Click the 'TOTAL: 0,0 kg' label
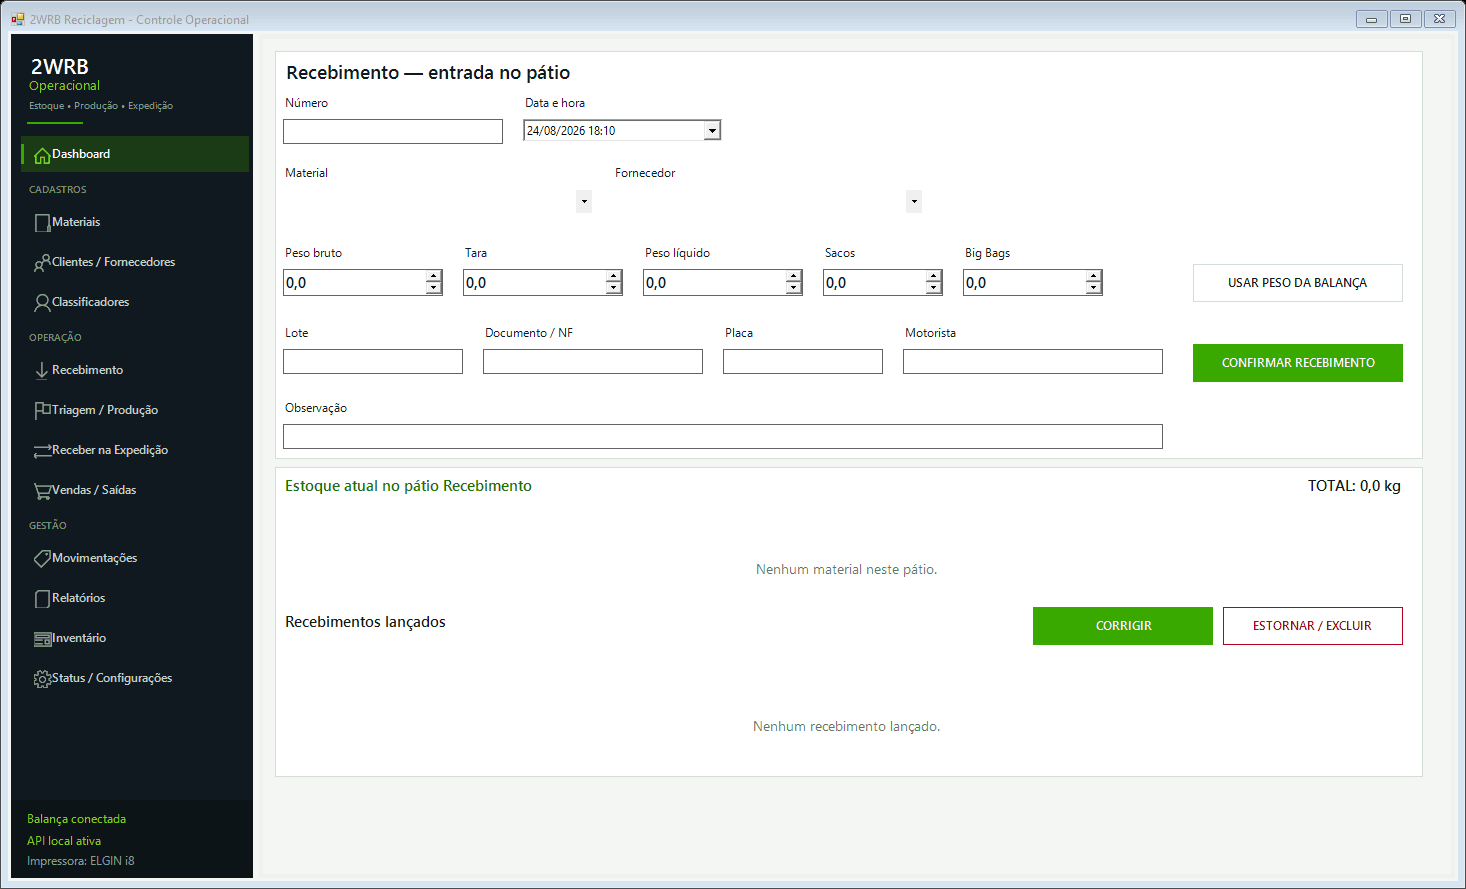 pos(1354,486)
